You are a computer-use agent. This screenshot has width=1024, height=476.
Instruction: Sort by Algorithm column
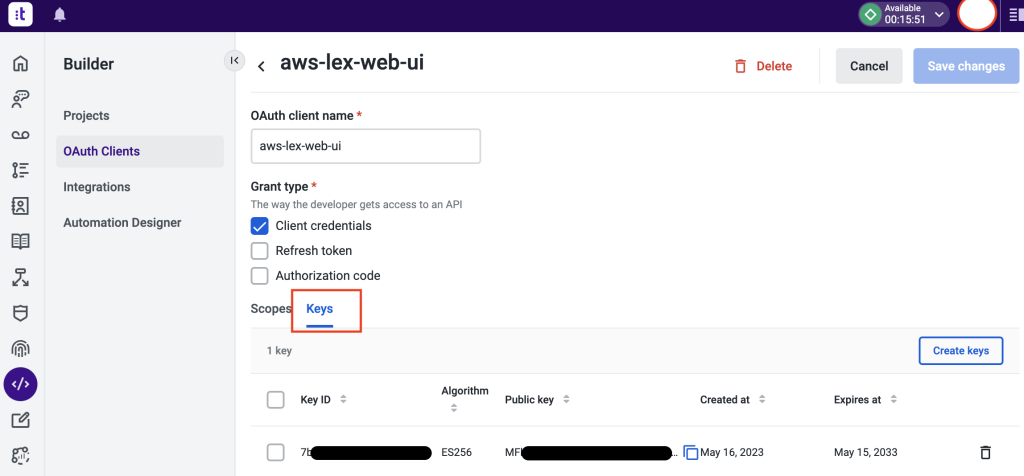(454, 409)
